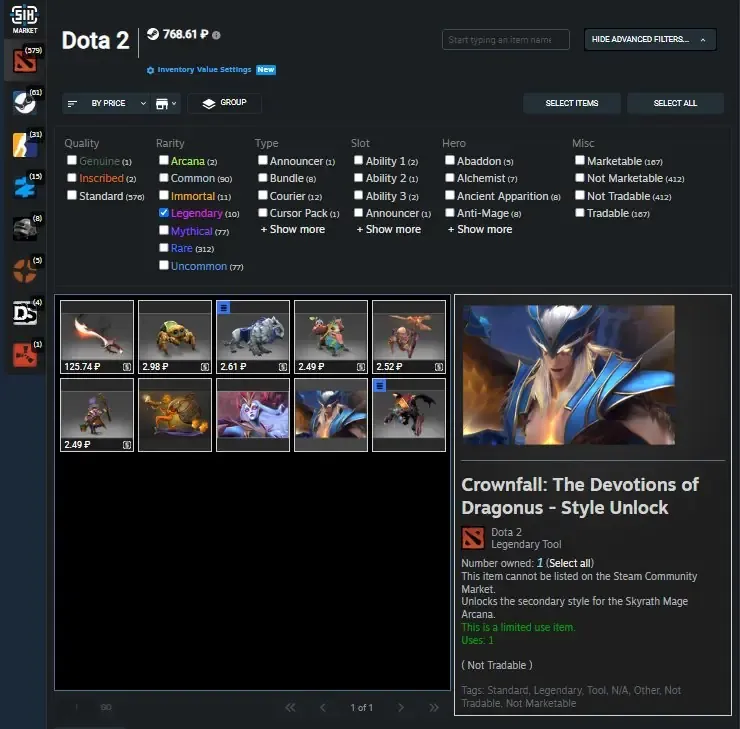Open the market store dropdown arrow
Image resolution: width=740 pixels, height=729 pixels.
coord(174,103)
